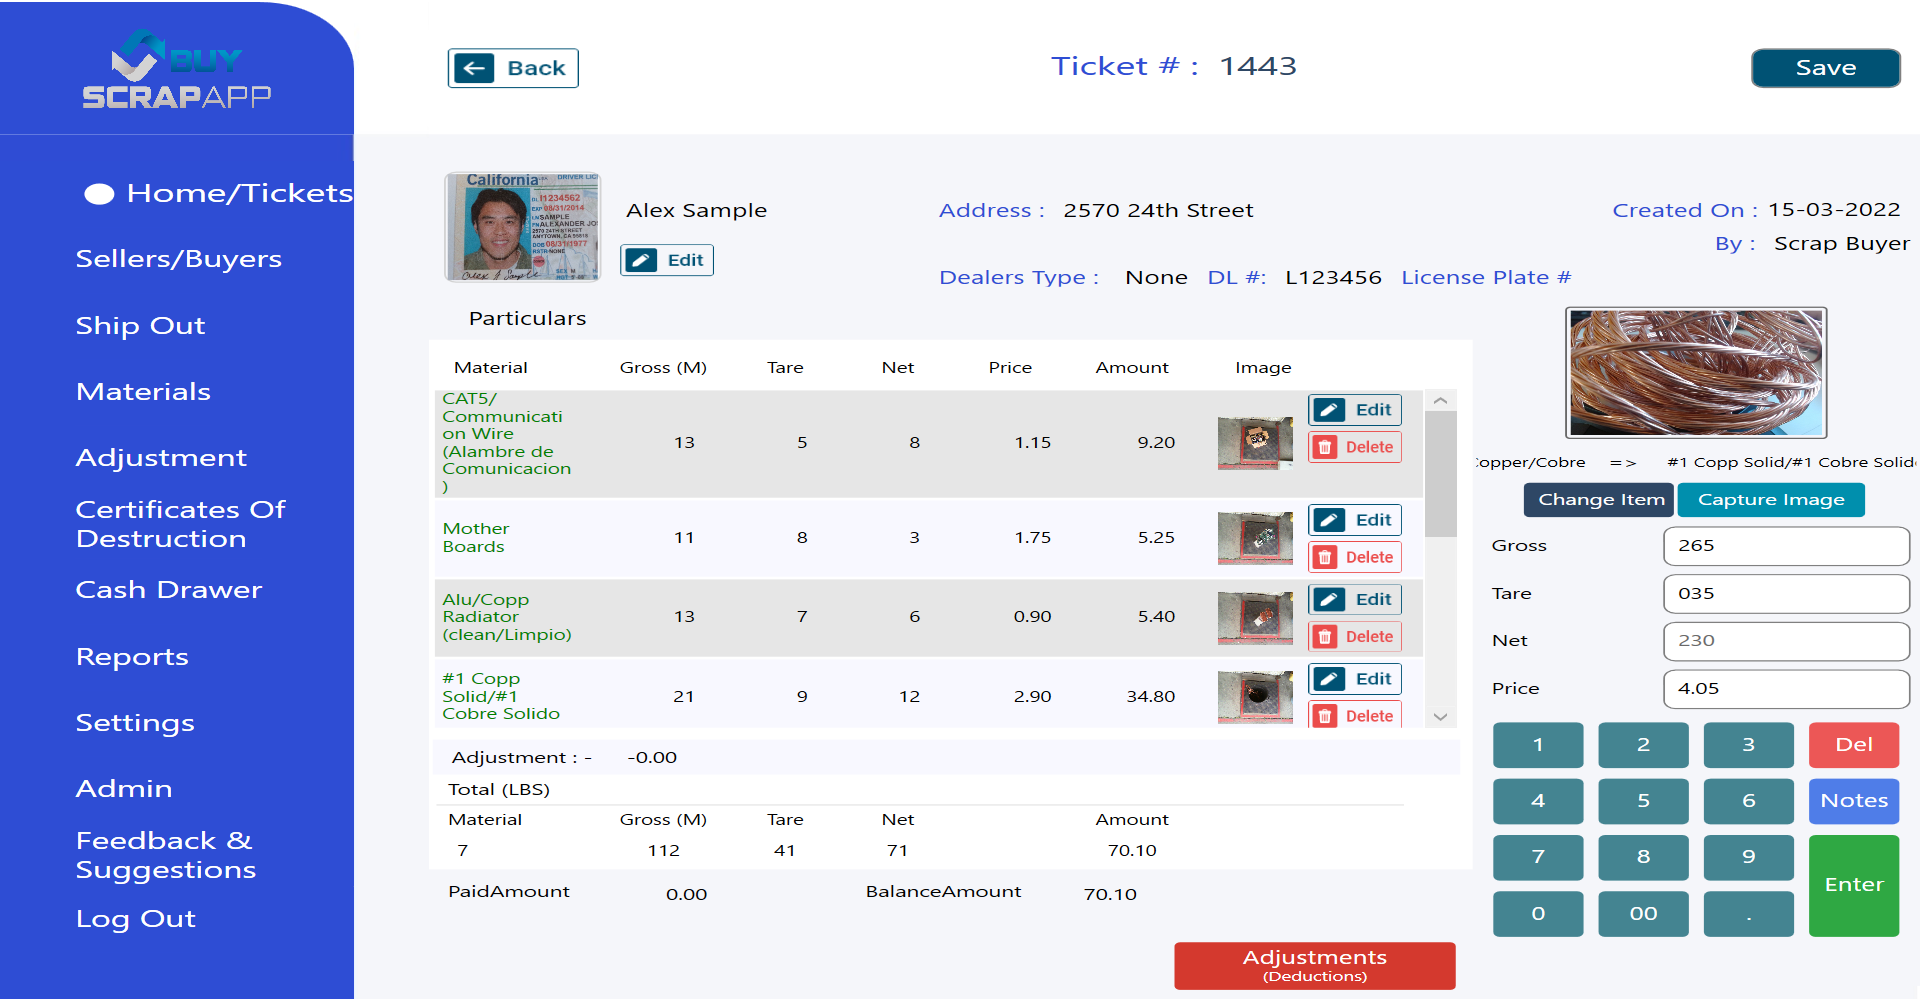Click trash Delete icon for CAT5 wire row

[1325, 447]
